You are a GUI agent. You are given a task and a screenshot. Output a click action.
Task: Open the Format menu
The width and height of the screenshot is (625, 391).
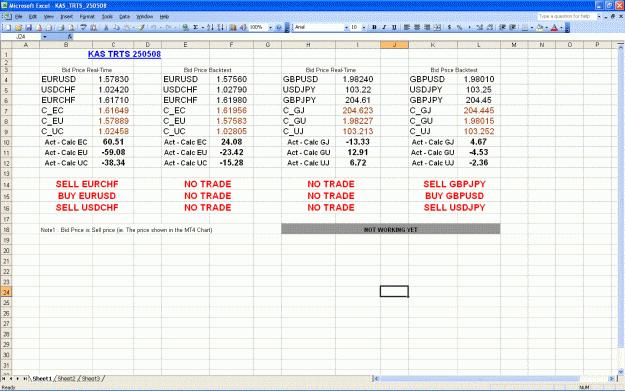point(87,17)
